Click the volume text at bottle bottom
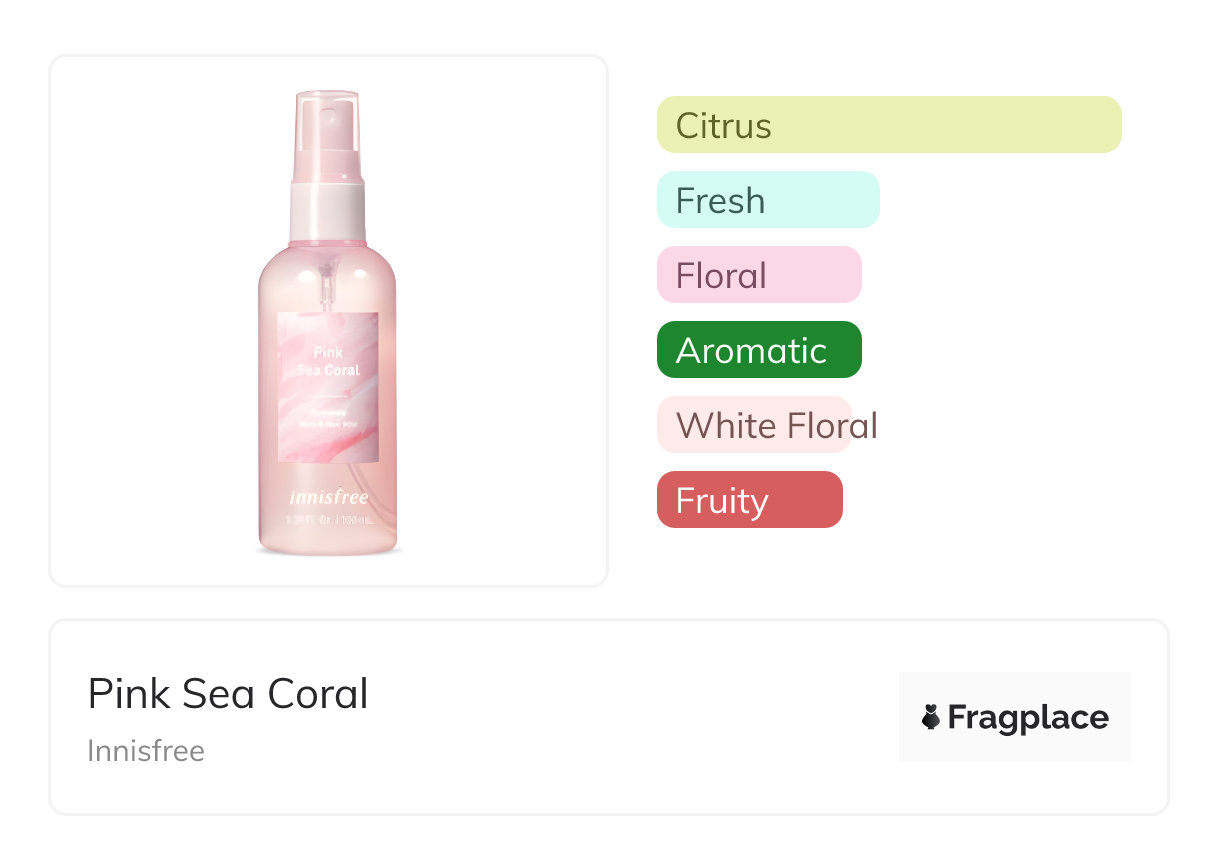Image resolution: width=1218 pixels, height=864 pixels. 328,520
